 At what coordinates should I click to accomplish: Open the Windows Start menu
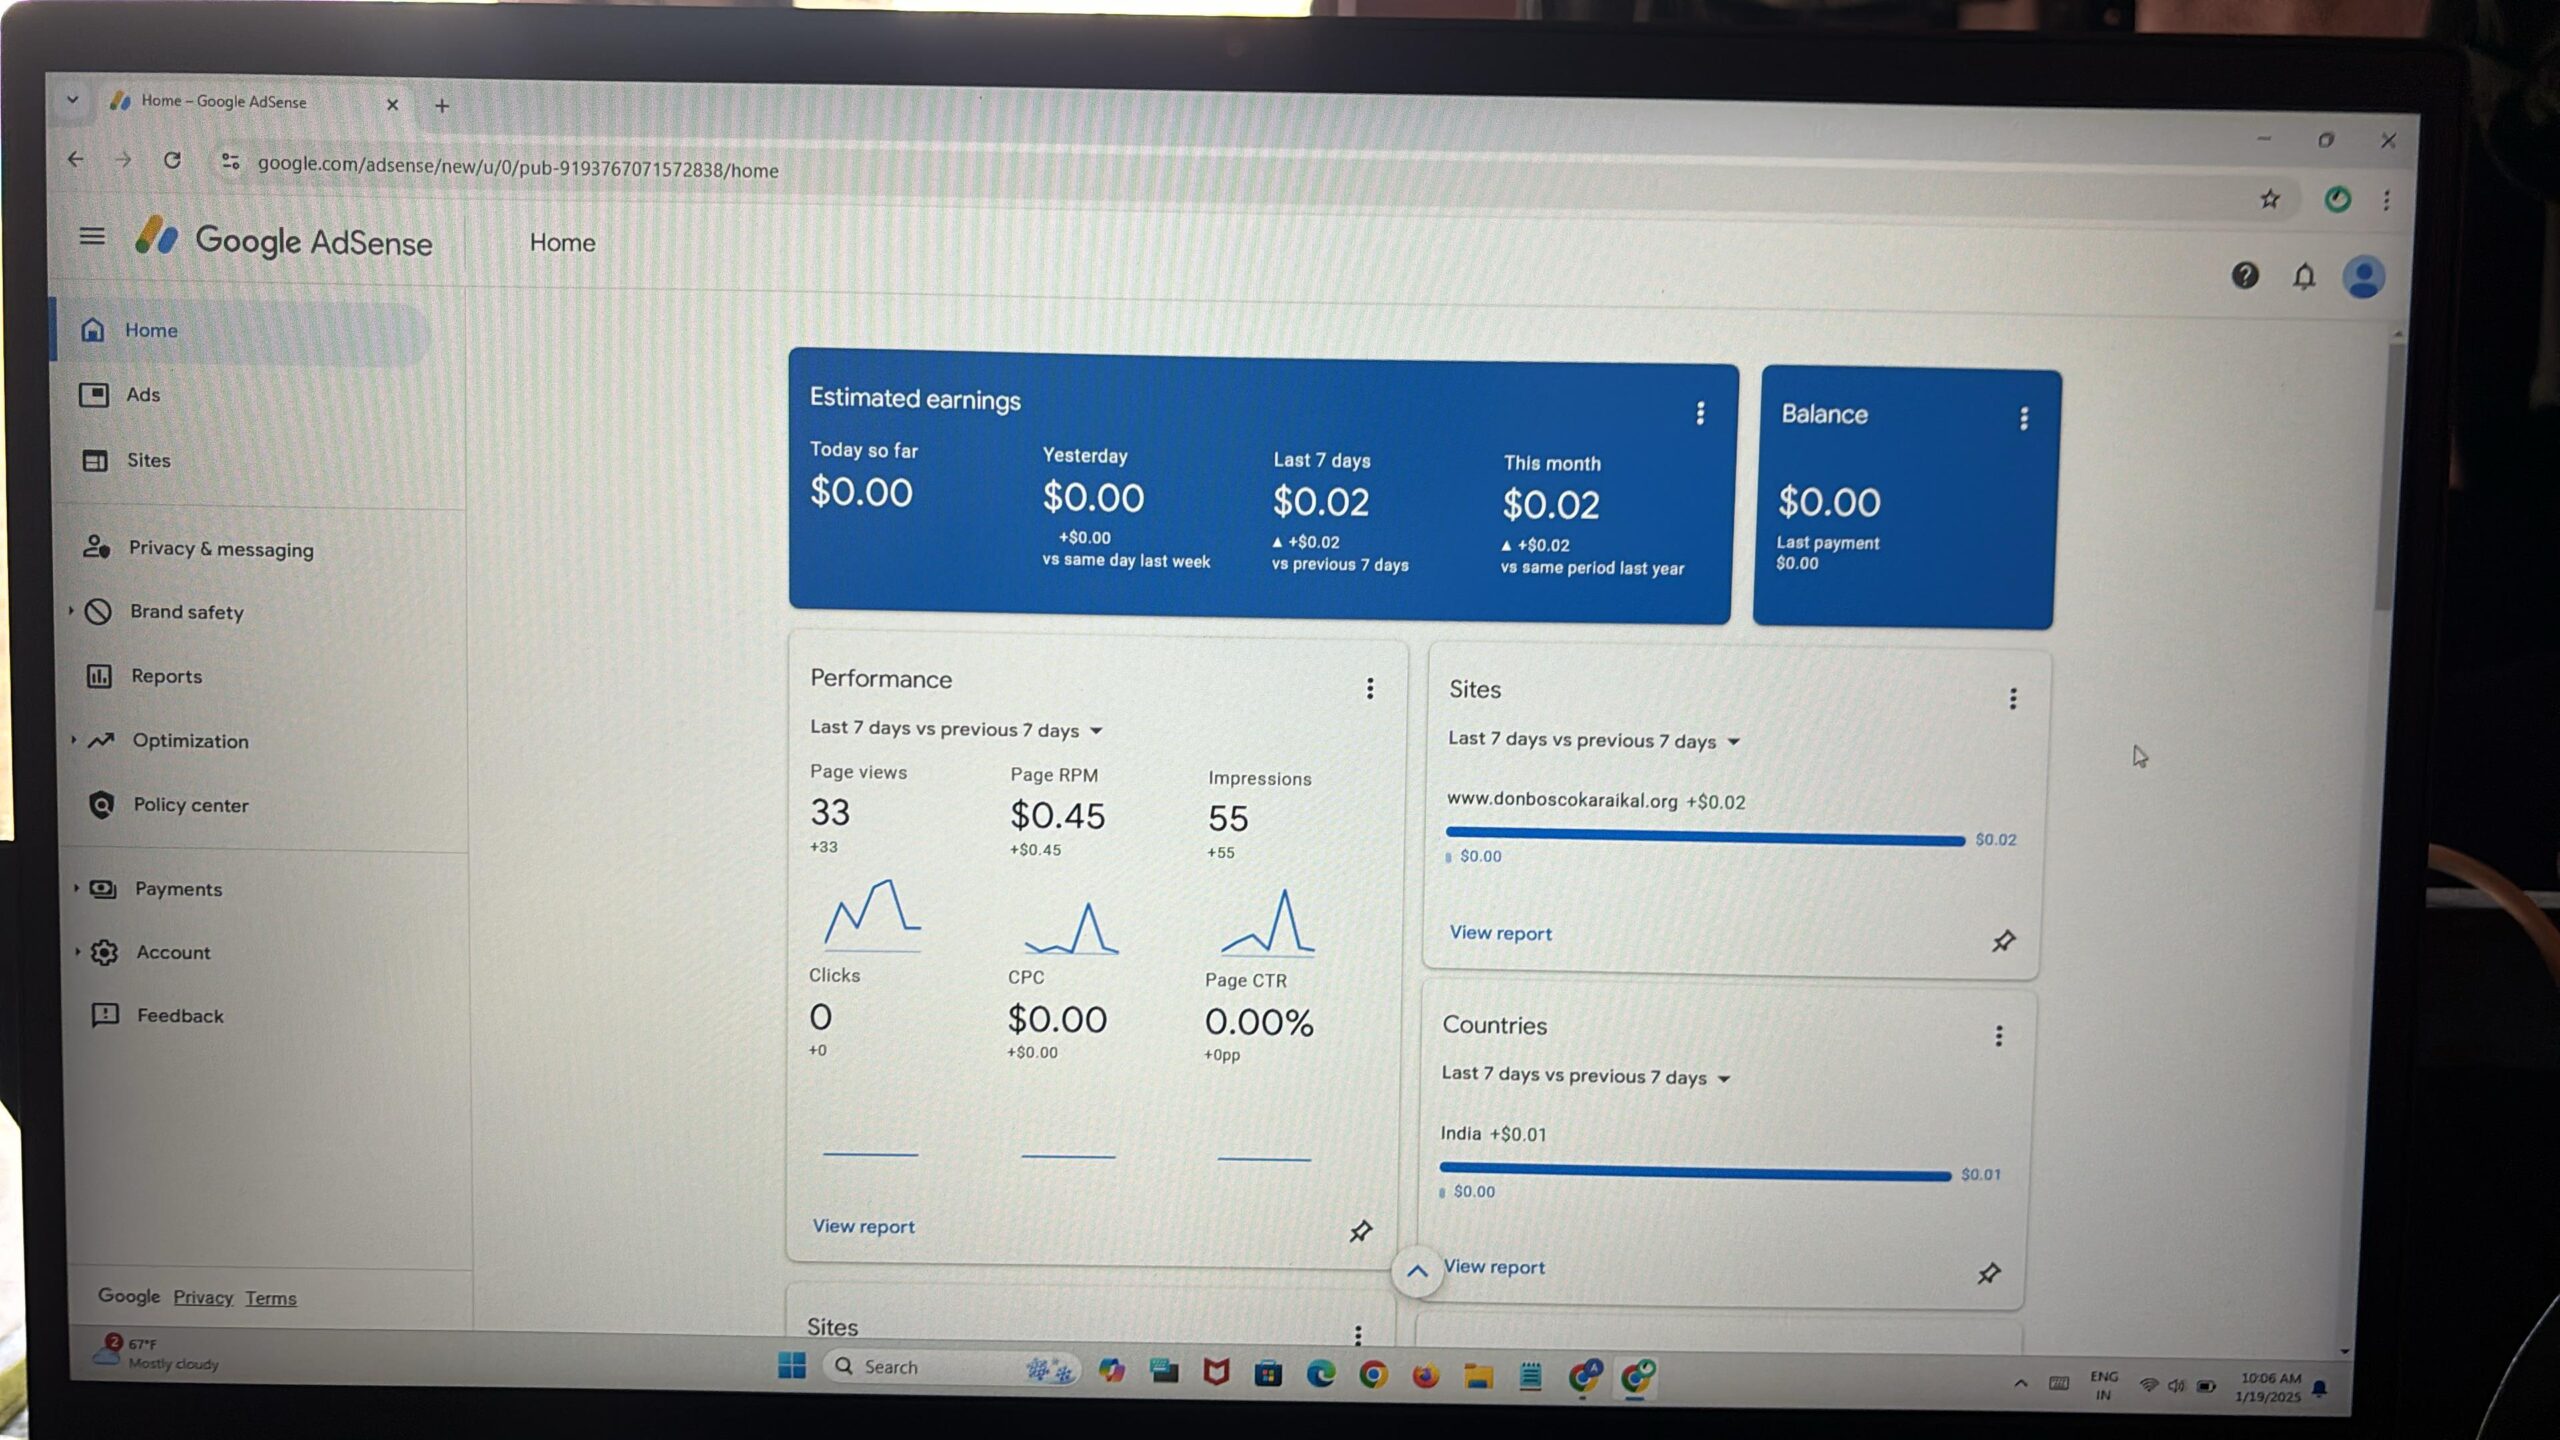pos(792,1366)
